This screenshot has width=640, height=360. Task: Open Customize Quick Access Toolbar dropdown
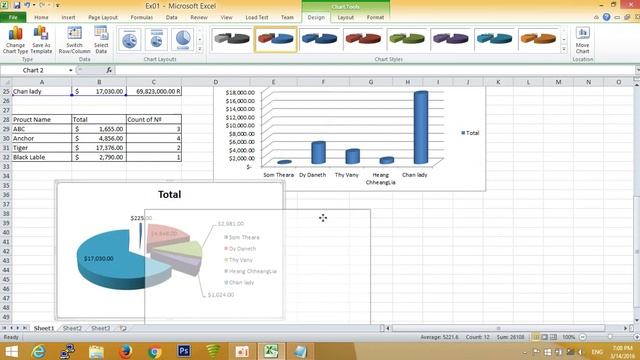pyautogui.click(x=57, y=6)
